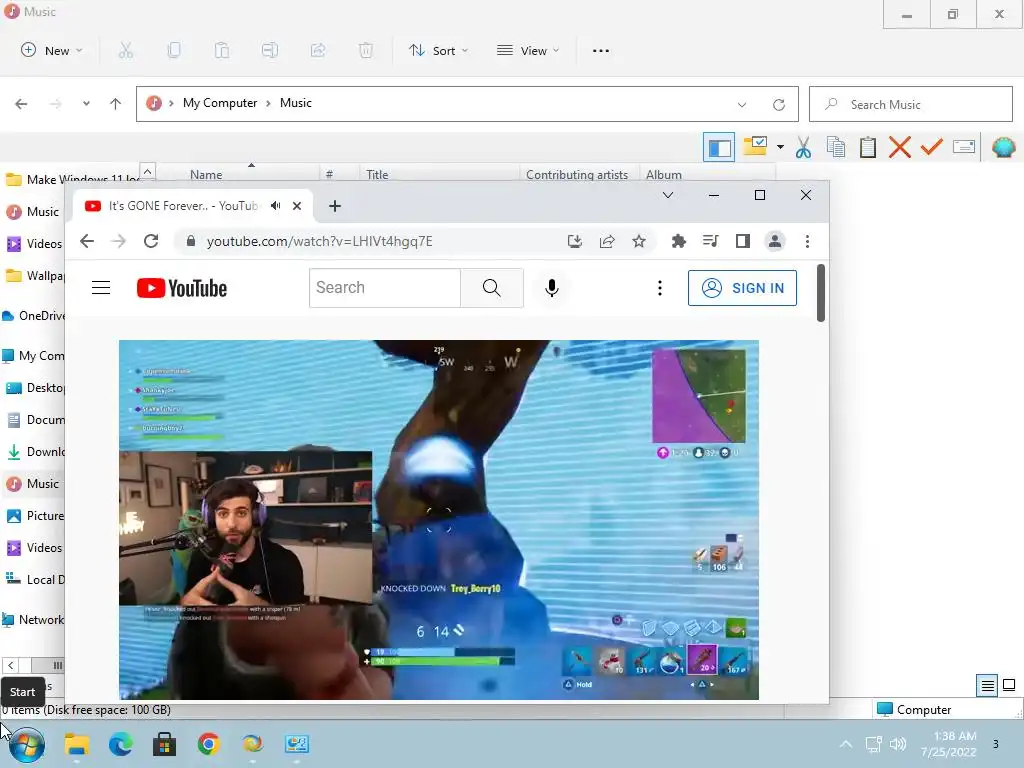
Task: Open File Explorer from the taskbar
Action: 76,744
